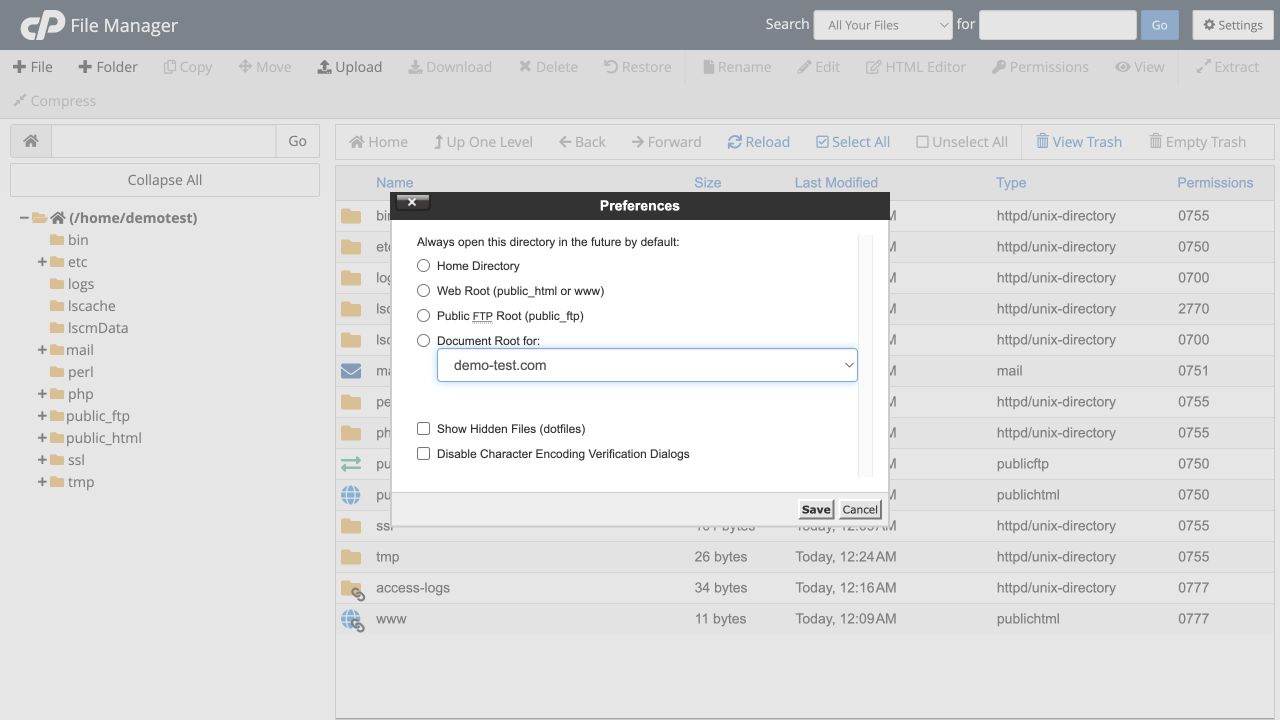Click Collapse All in sidebar

pyautogui.click(x=165, y=180)
